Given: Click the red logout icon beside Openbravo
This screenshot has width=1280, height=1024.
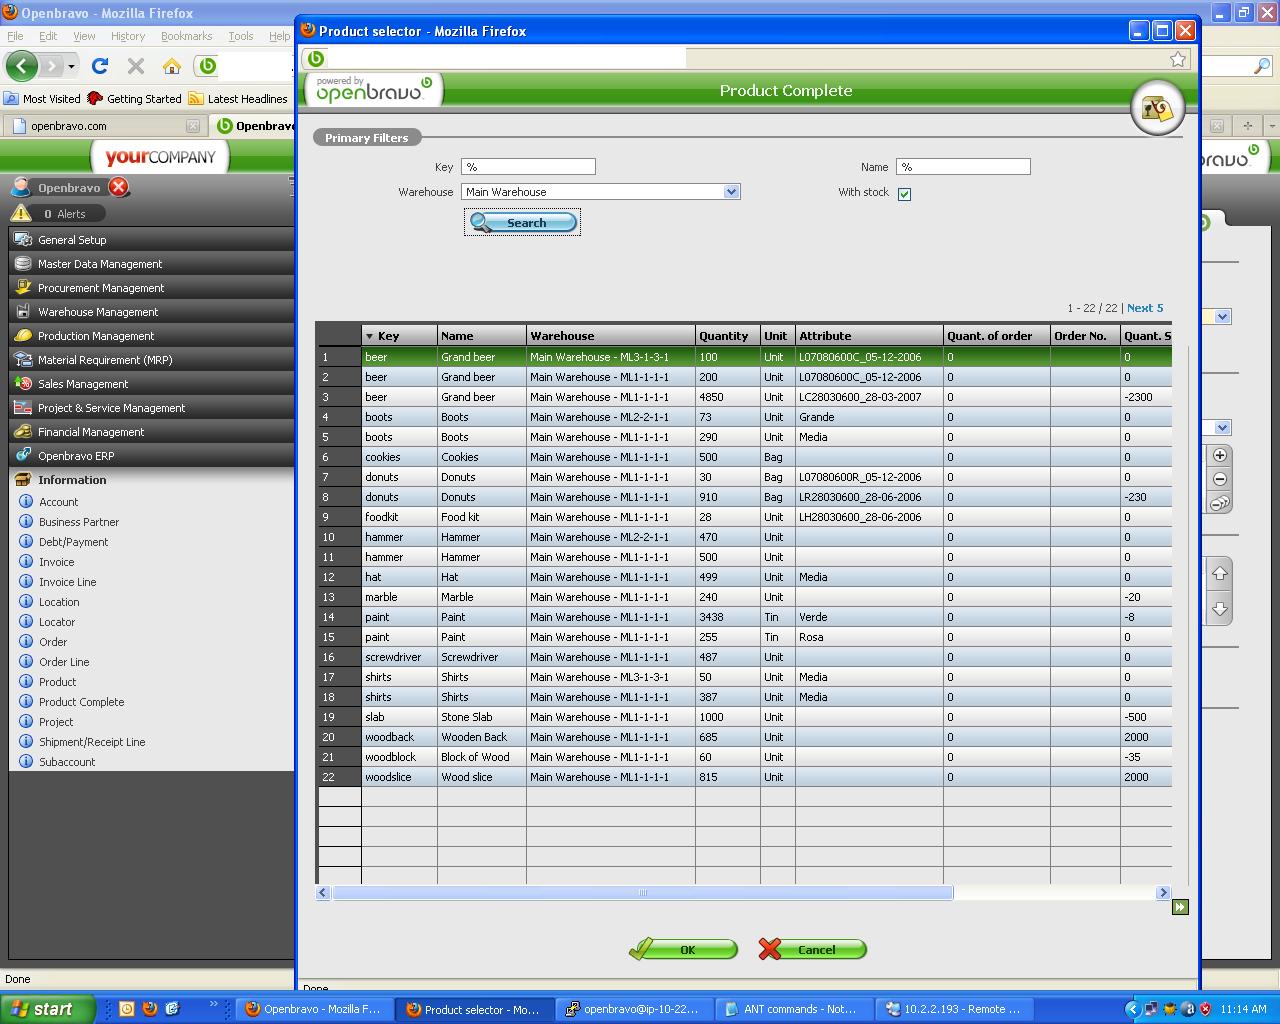Looking at the screenshot, I should pos(119,187).
